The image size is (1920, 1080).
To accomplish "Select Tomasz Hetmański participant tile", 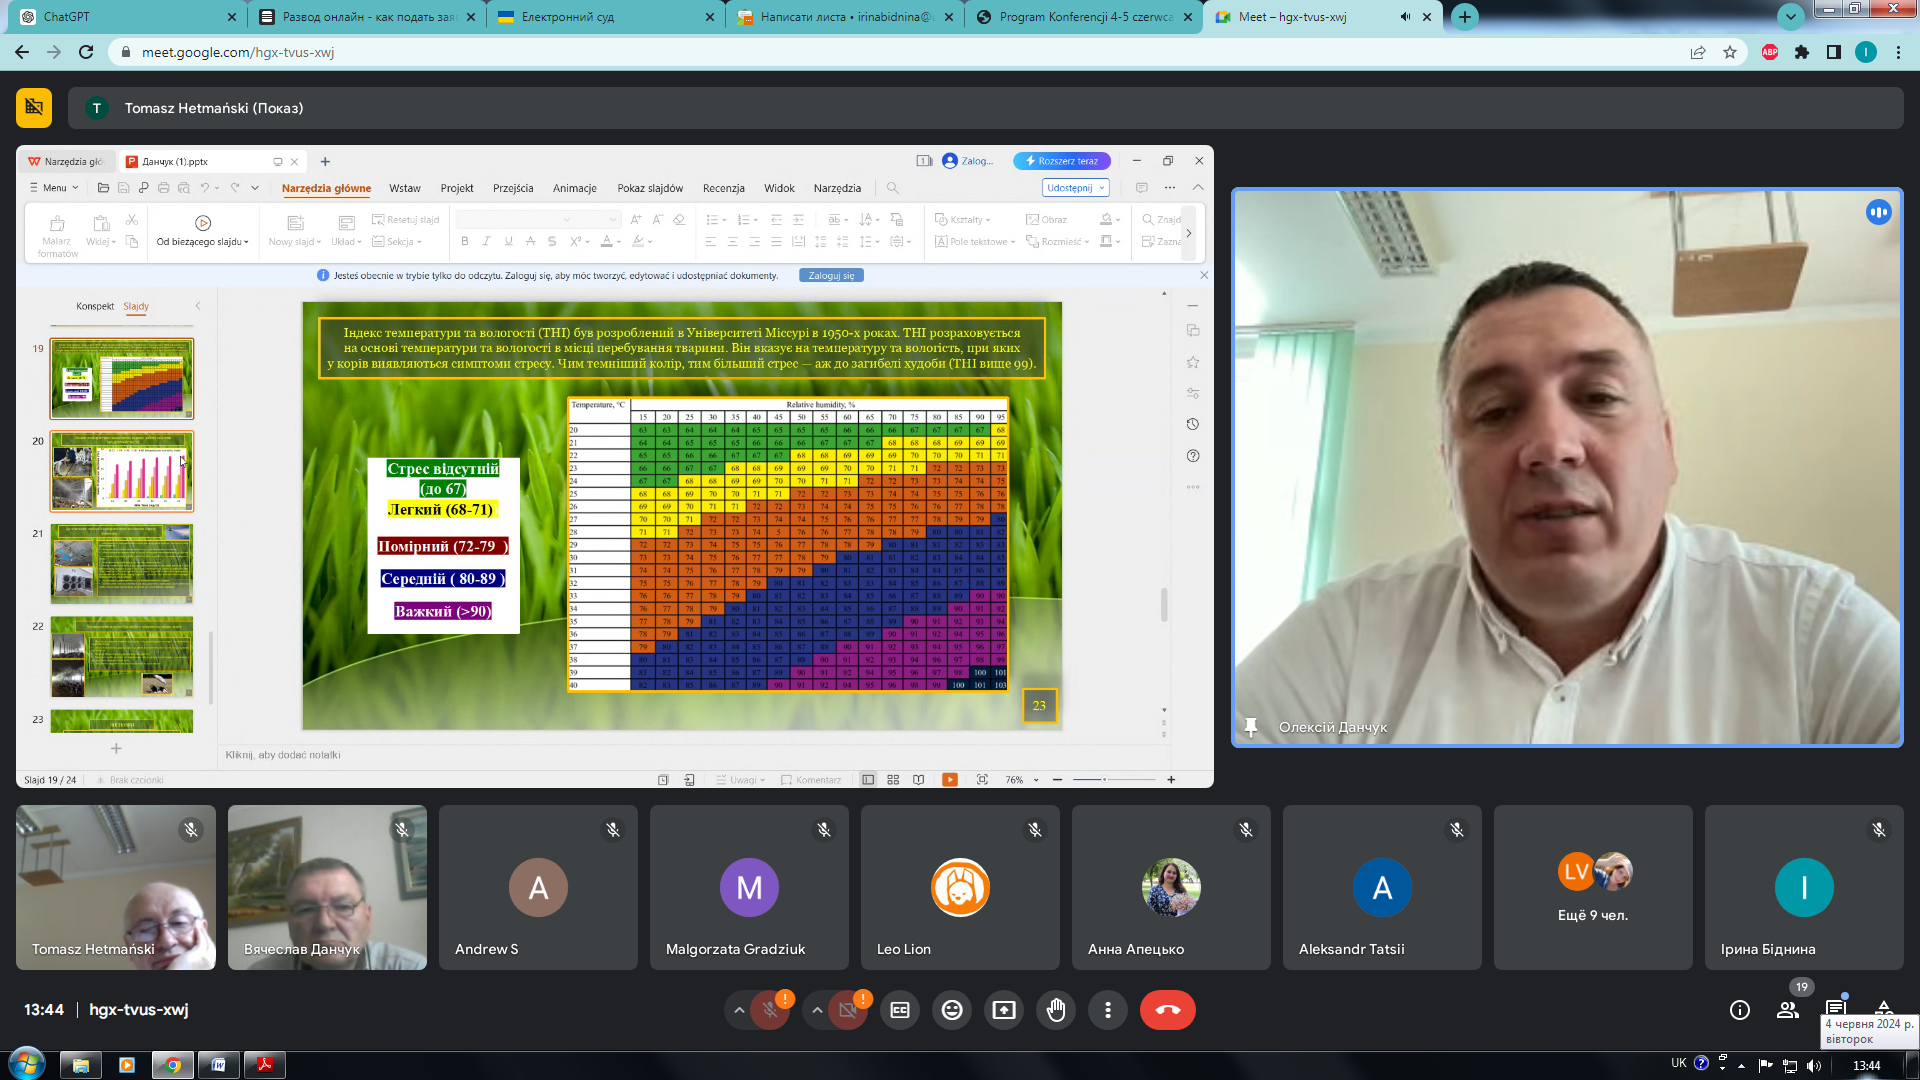I will (116, 888).
